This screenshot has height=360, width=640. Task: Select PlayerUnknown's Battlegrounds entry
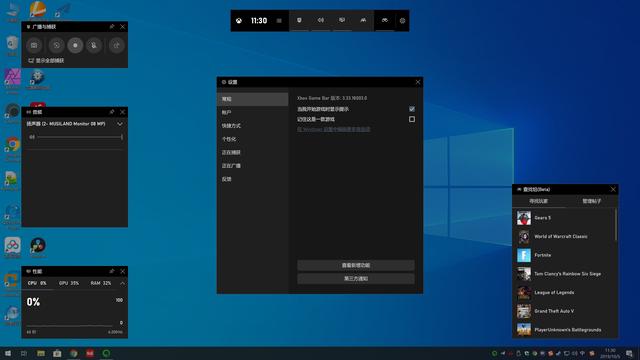[563, 330]
